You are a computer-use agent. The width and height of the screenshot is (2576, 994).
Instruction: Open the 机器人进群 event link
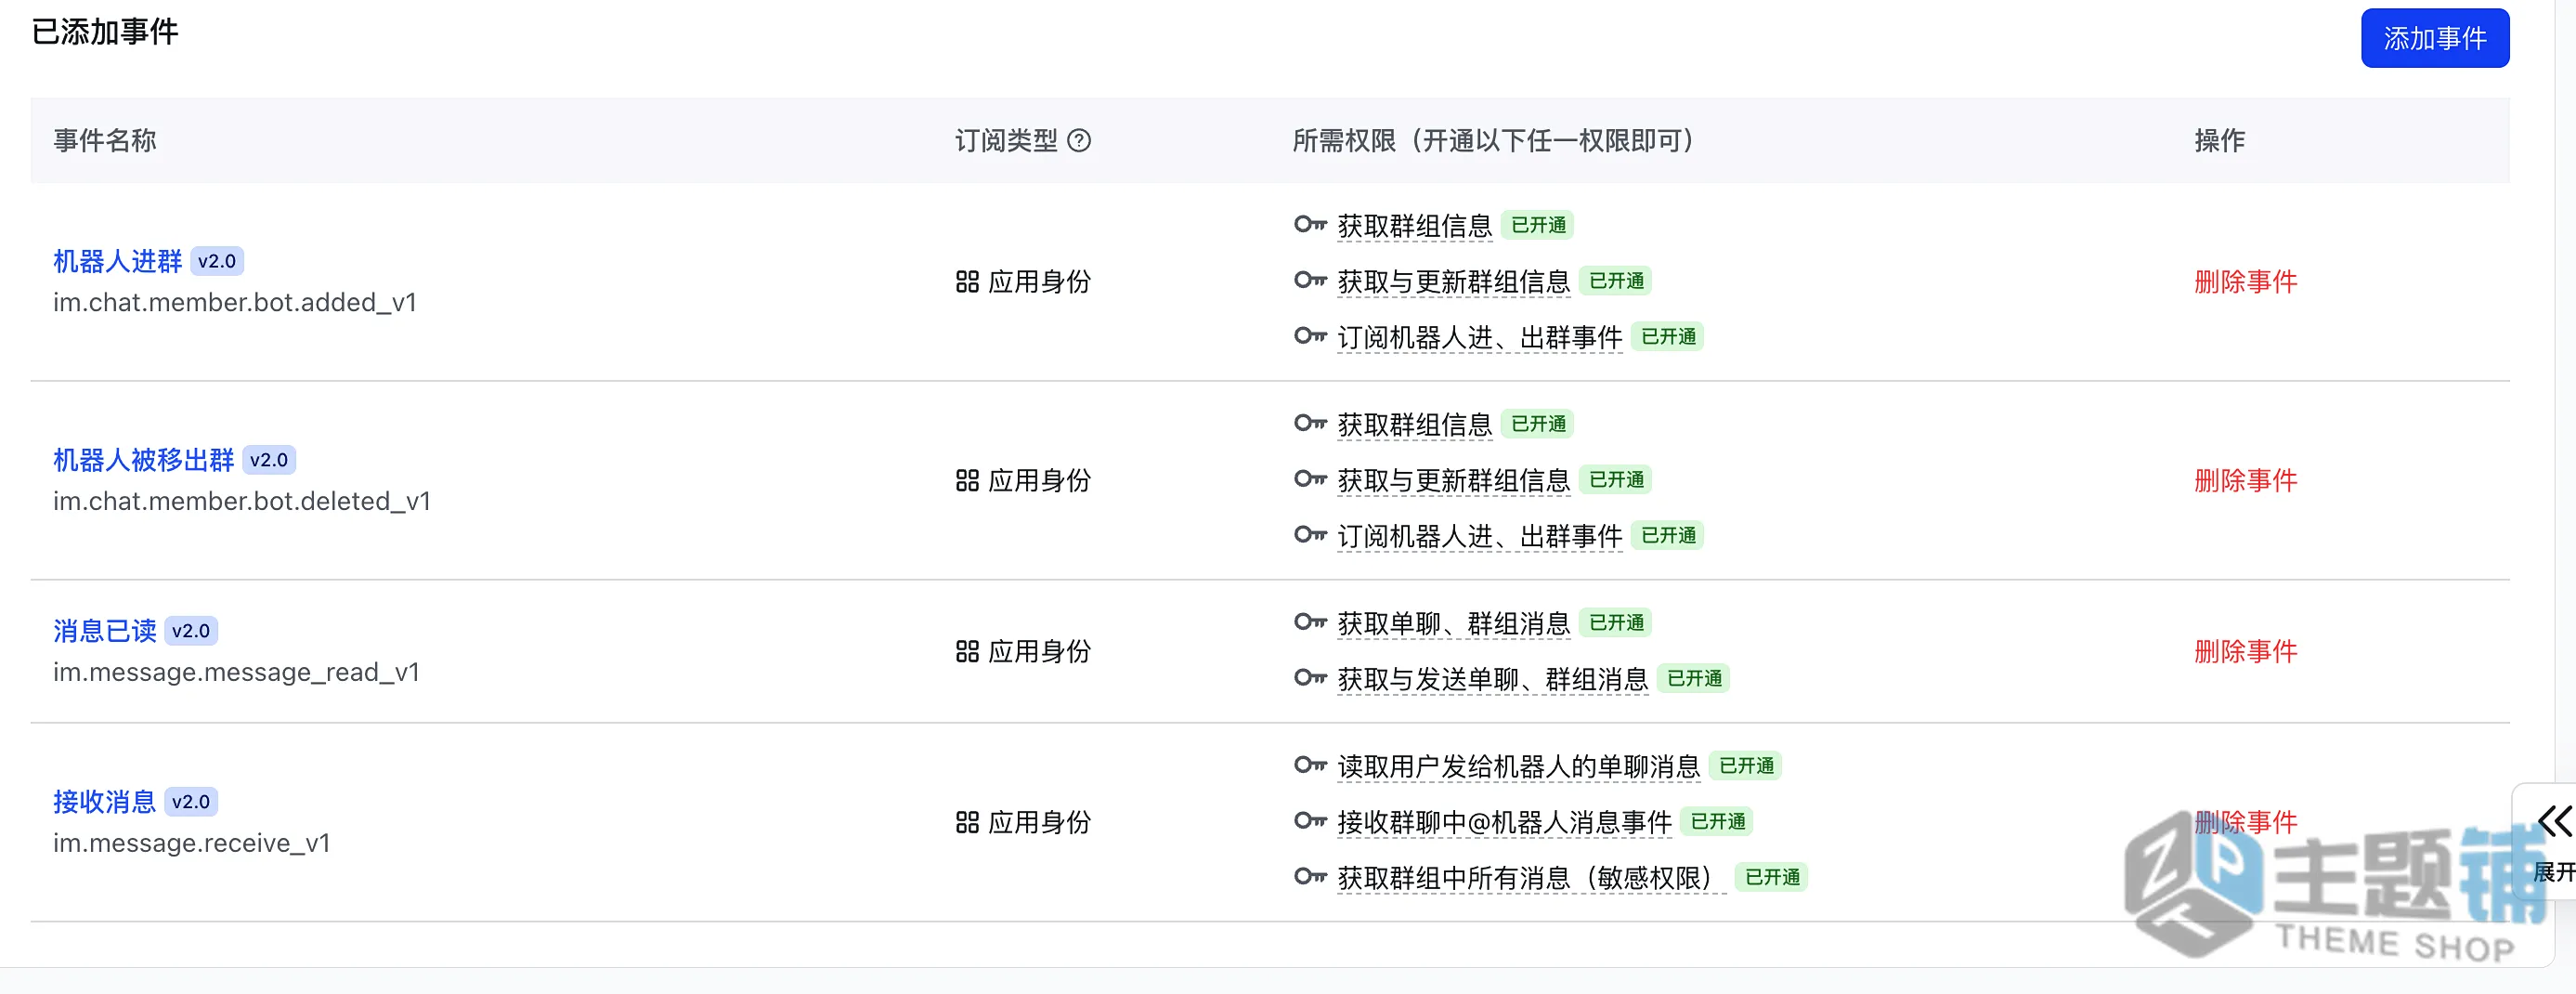tap(118, 261)
